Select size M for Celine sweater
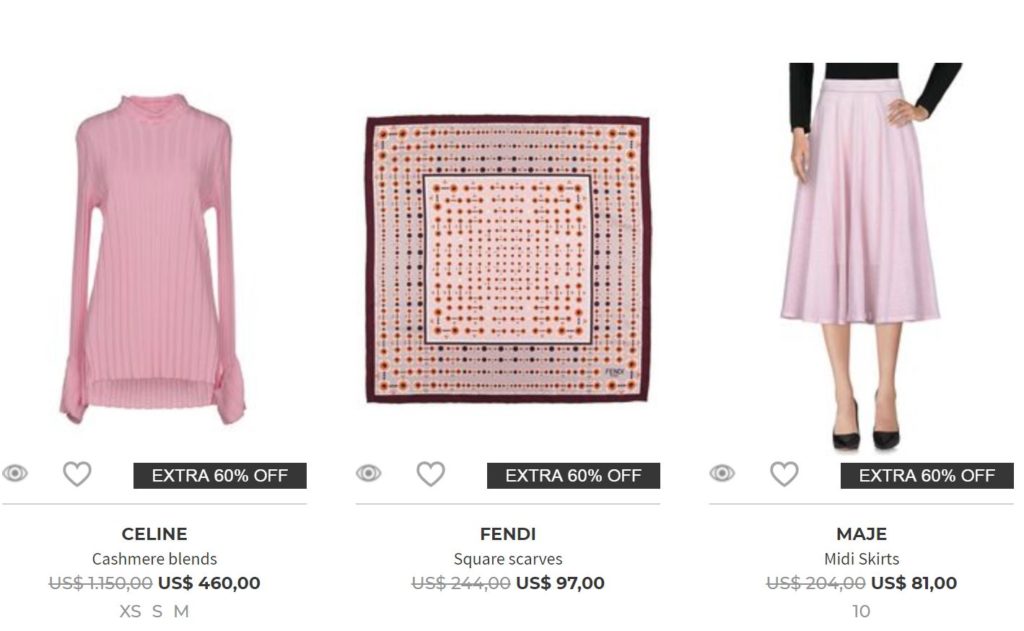The height and width of the screenshot is (631, 1024). pyautogui.click(x=181, y=611)
